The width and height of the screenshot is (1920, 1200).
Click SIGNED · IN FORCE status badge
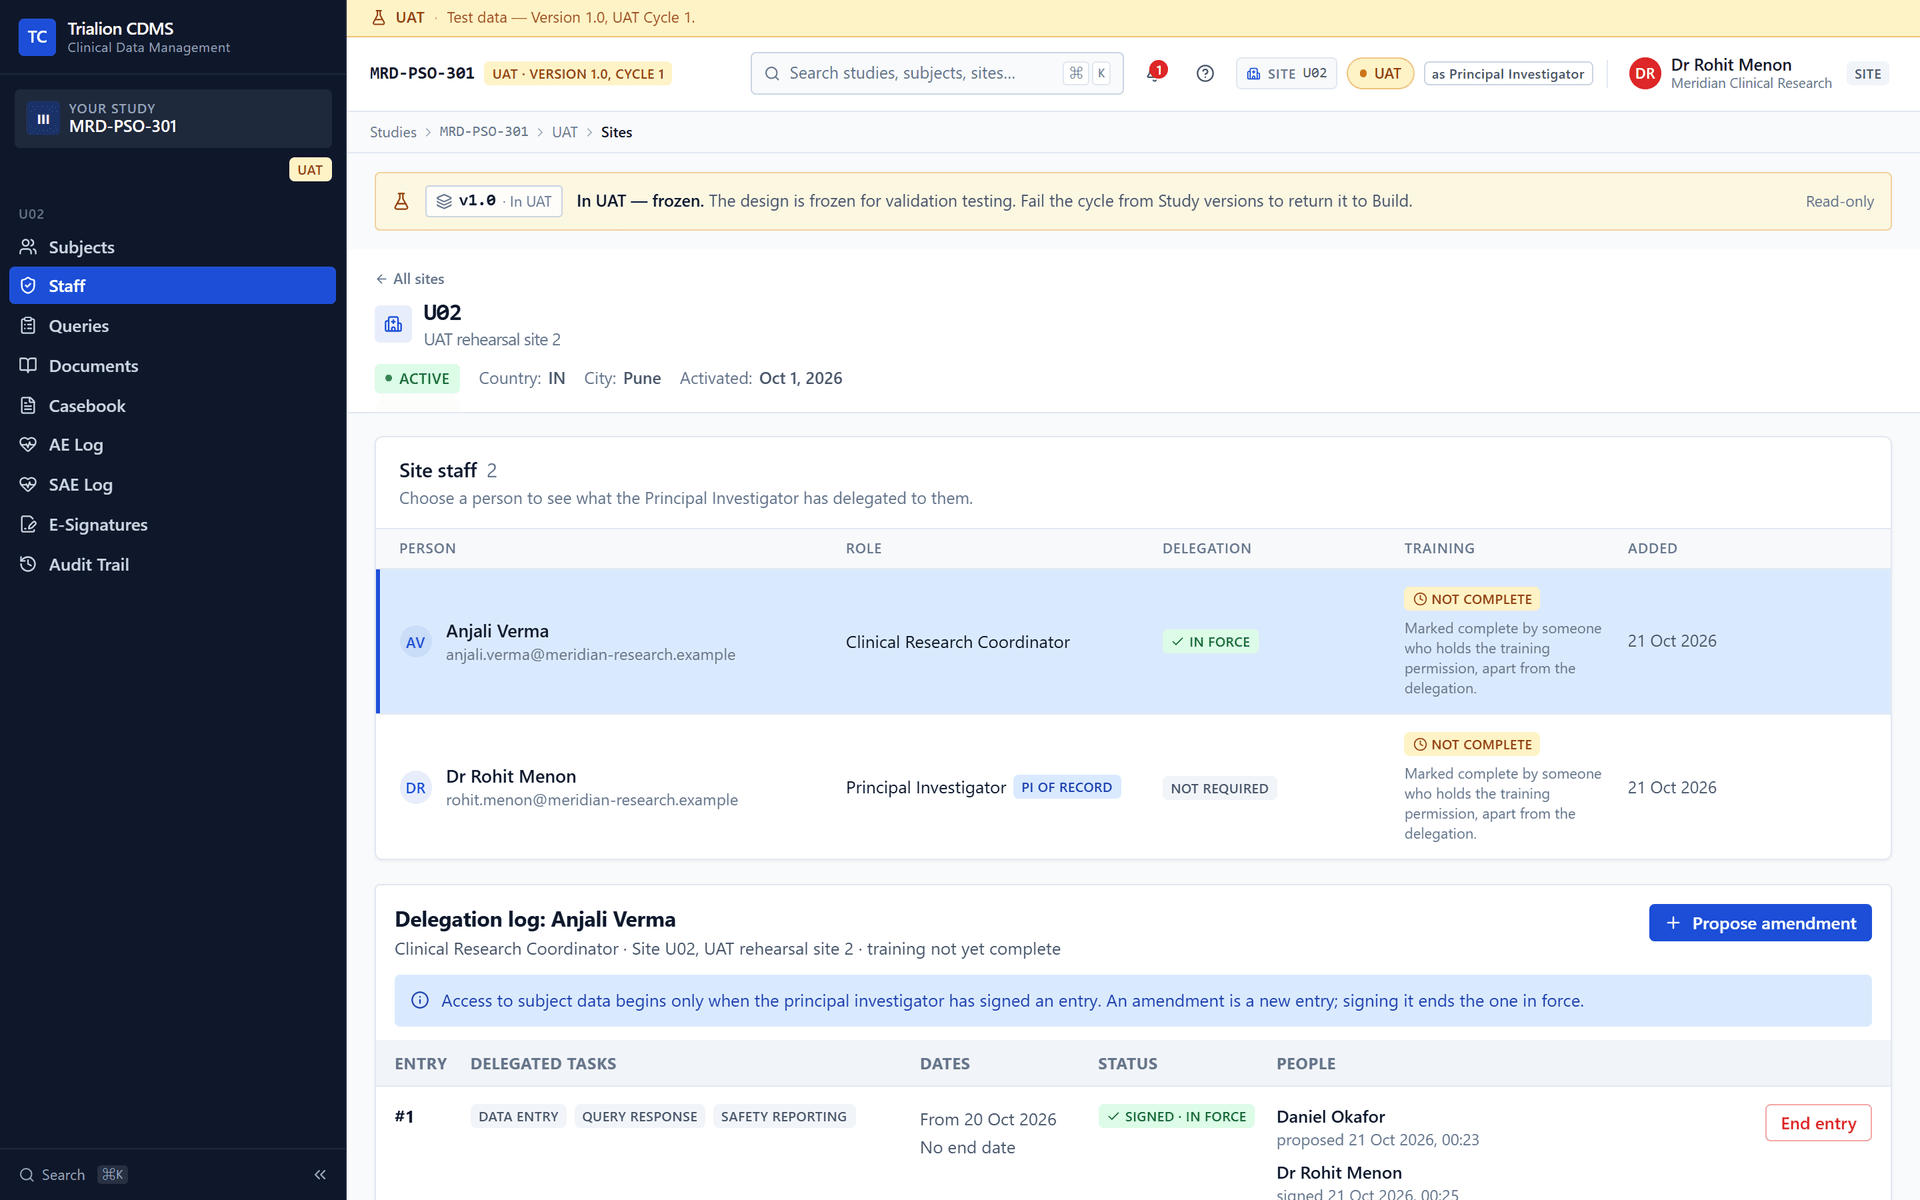[1177, 1116]
